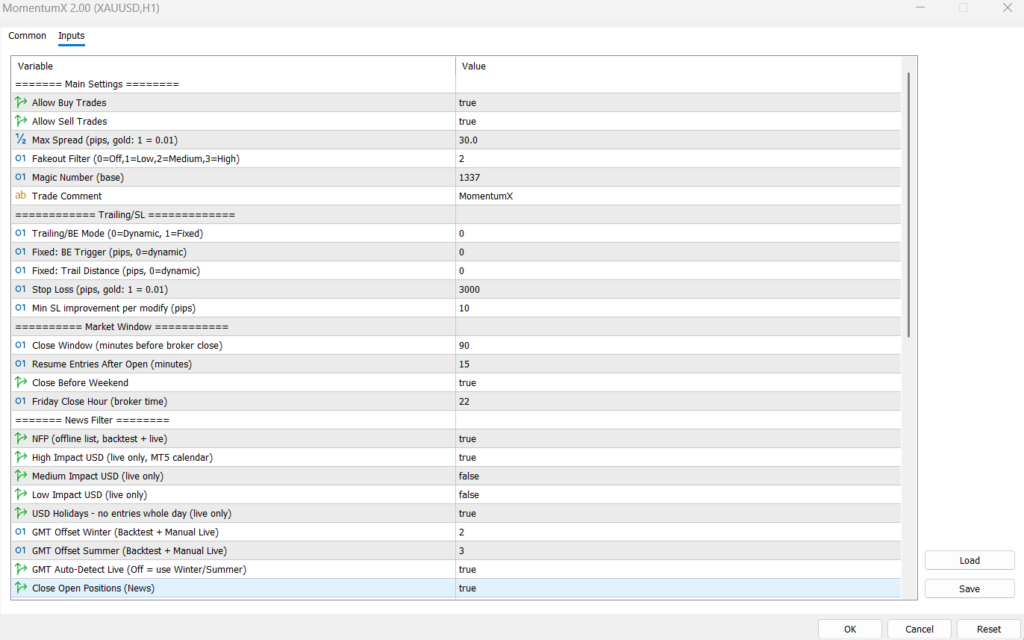
Task: Select the Main Settings section row
Action: 456,84
